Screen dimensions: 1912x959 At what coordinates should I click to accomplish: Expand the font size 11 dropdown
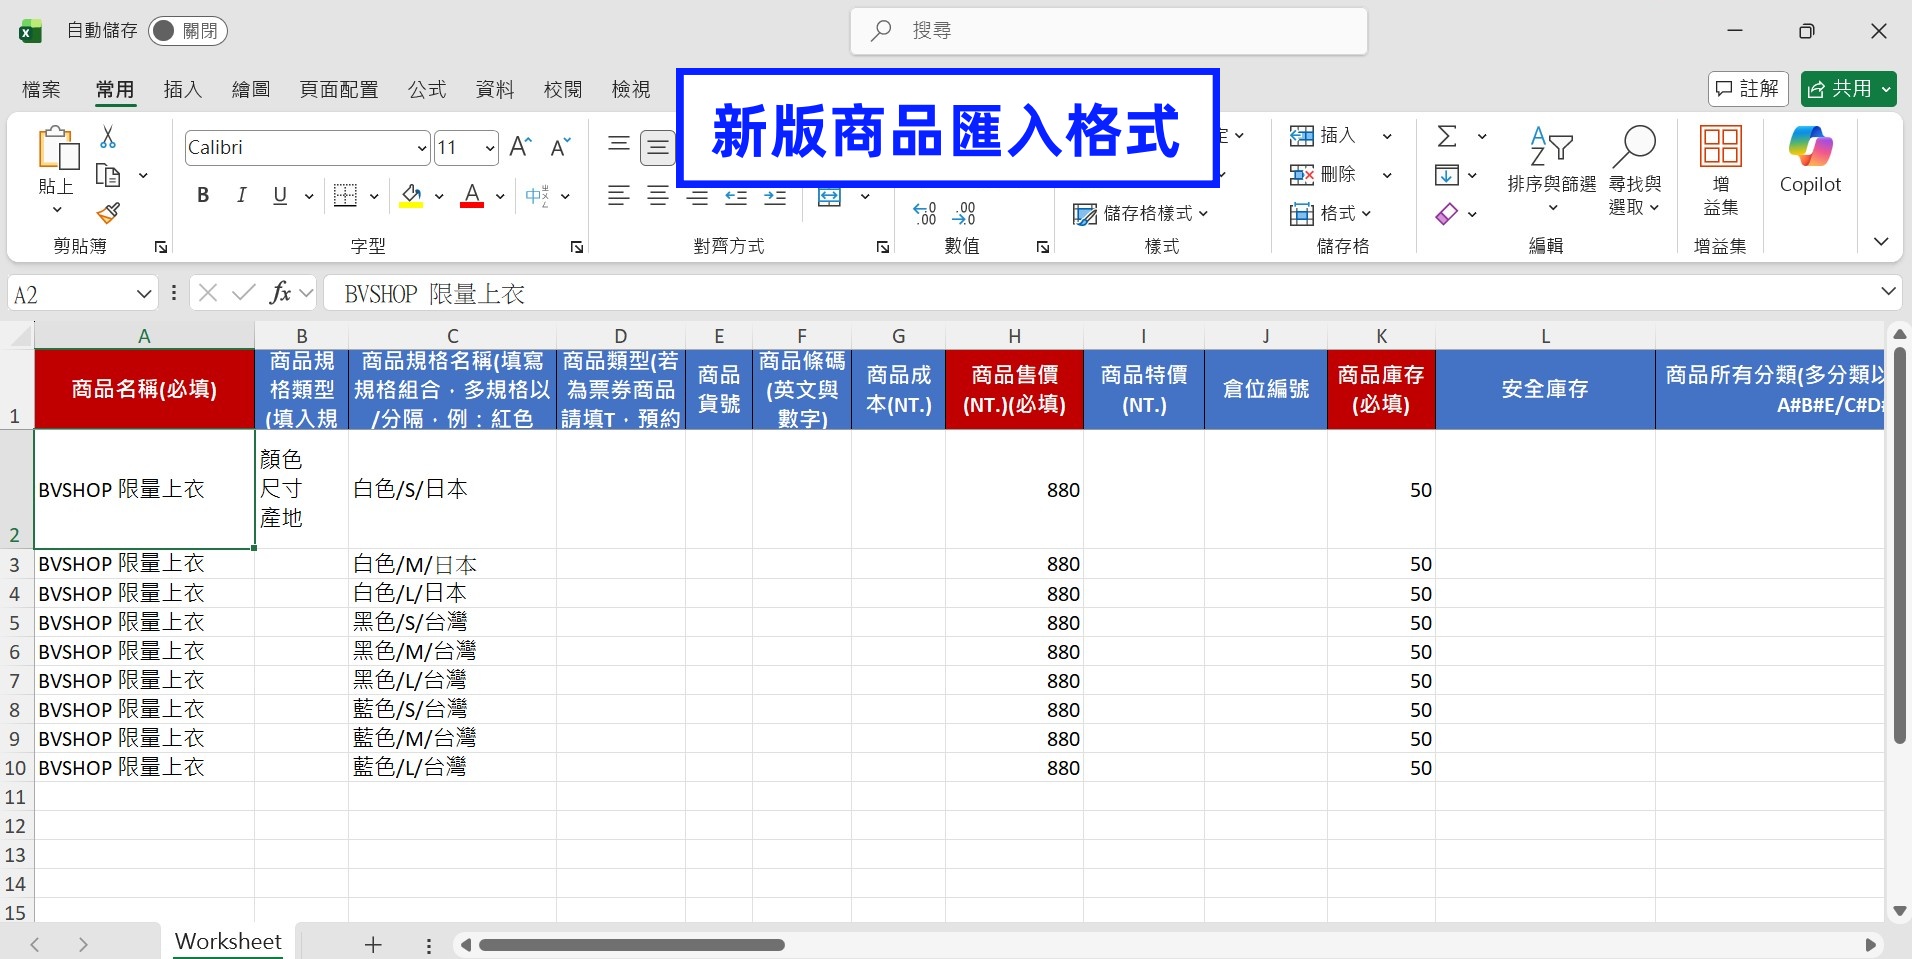click(490, 148)
